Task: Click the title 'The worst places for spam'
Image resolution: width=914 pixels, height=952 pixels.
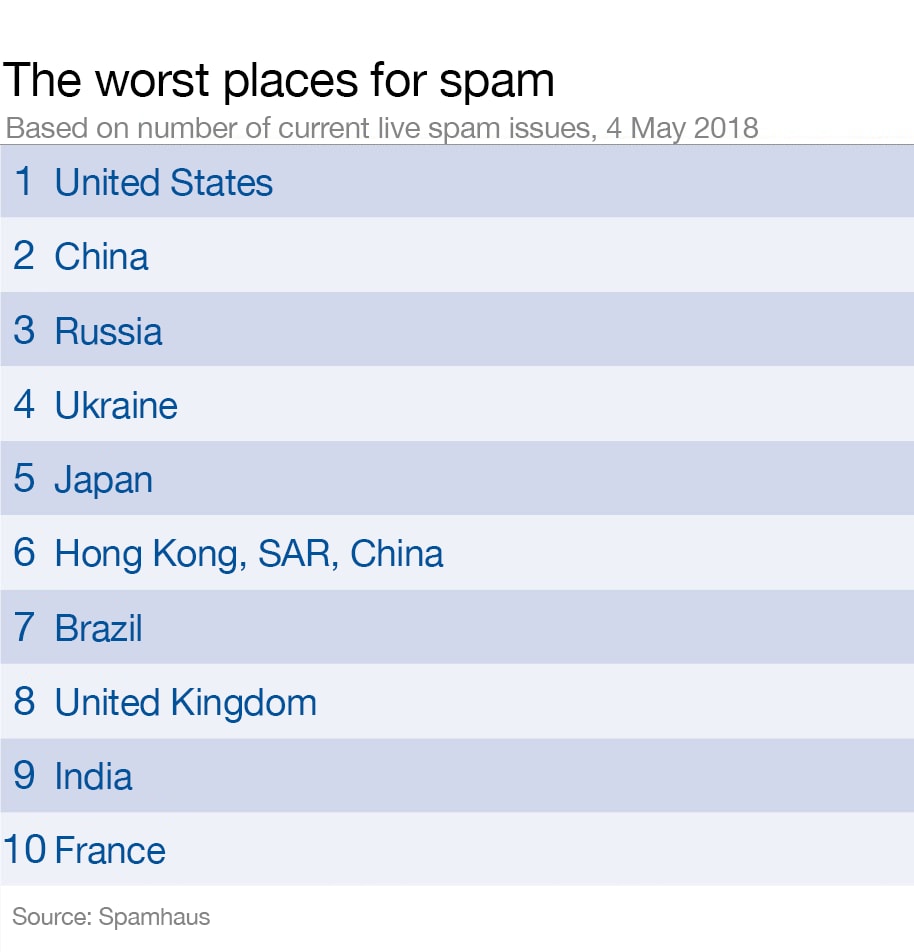Action: [279, 81]
